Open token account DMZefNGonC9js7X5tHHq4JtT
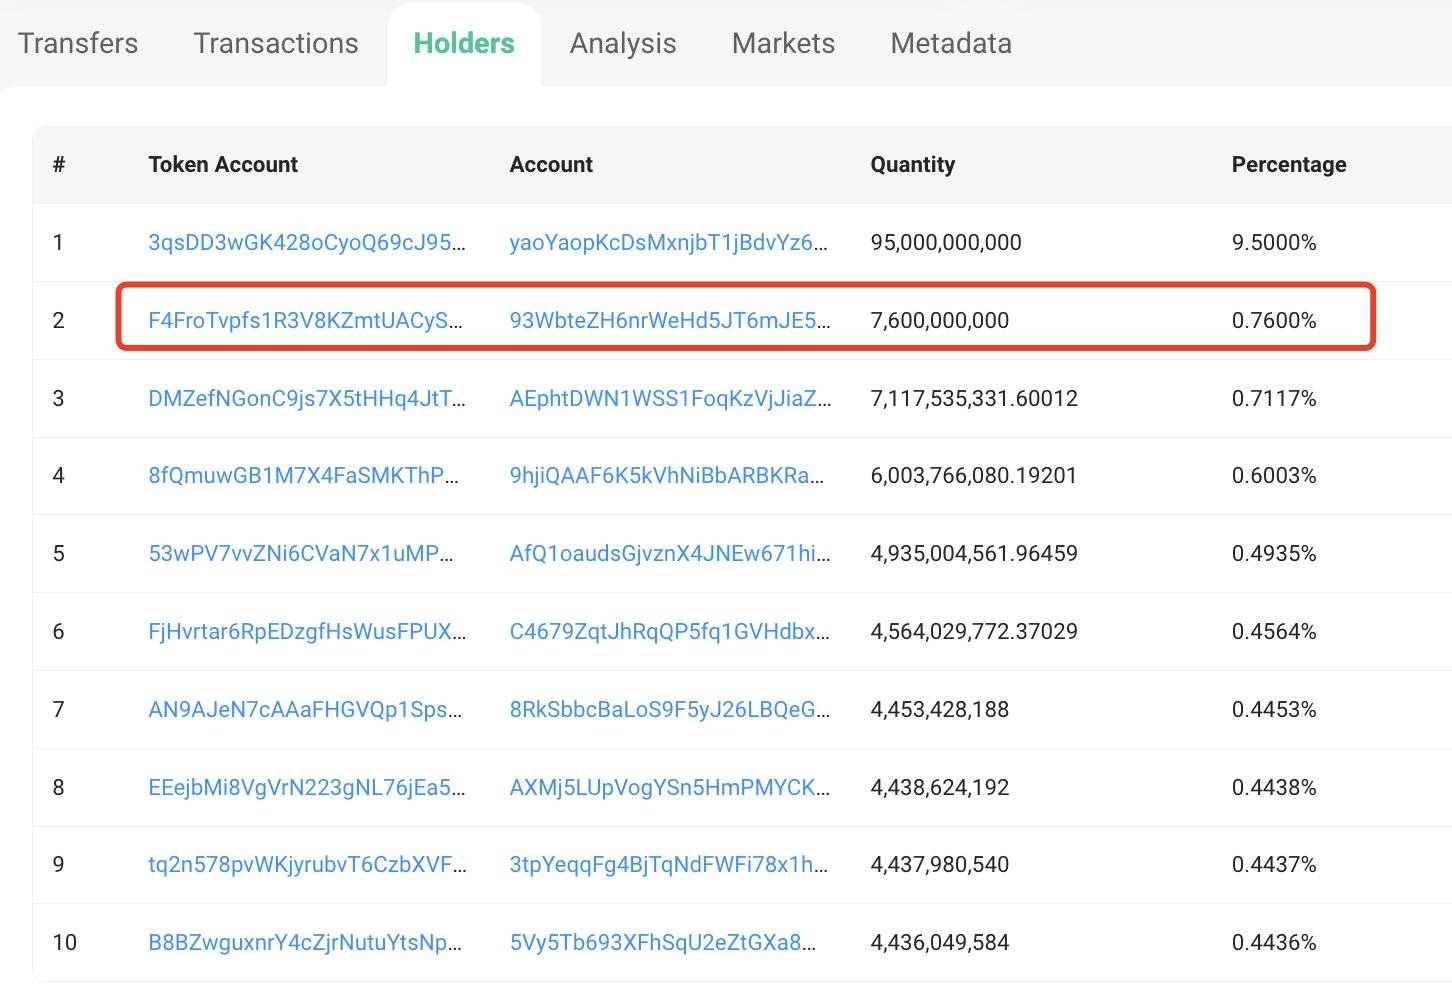The height and width of the screenshot is (994, 1452). tap(306, 398)
